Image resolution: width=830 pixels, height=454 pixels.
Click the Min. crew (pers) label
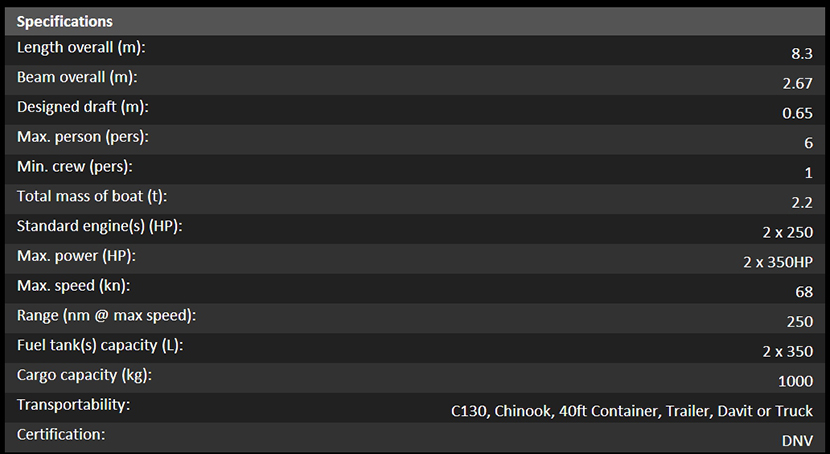click(x=75, y=167)
